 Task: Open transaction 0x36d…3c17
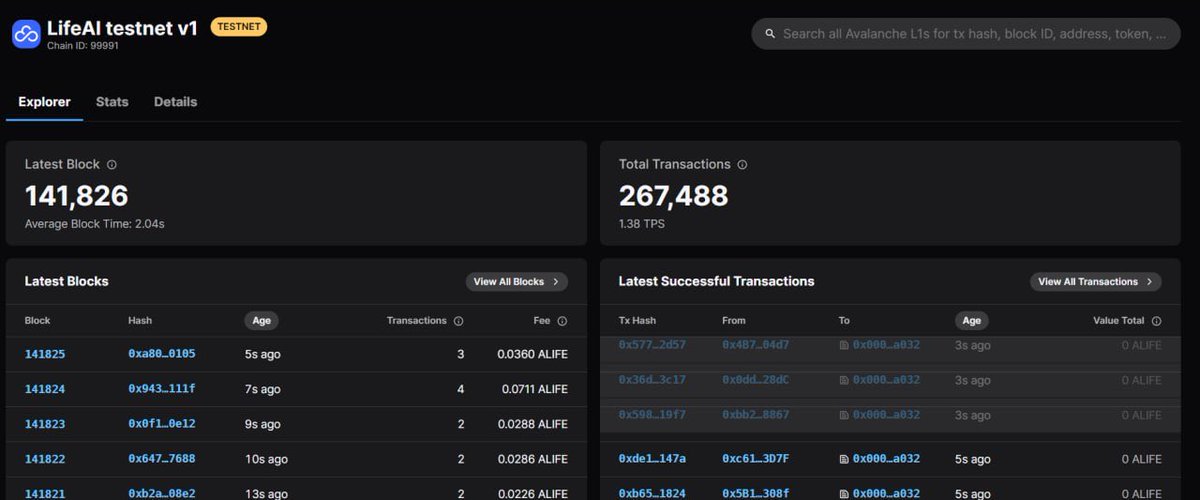[652, 380]
